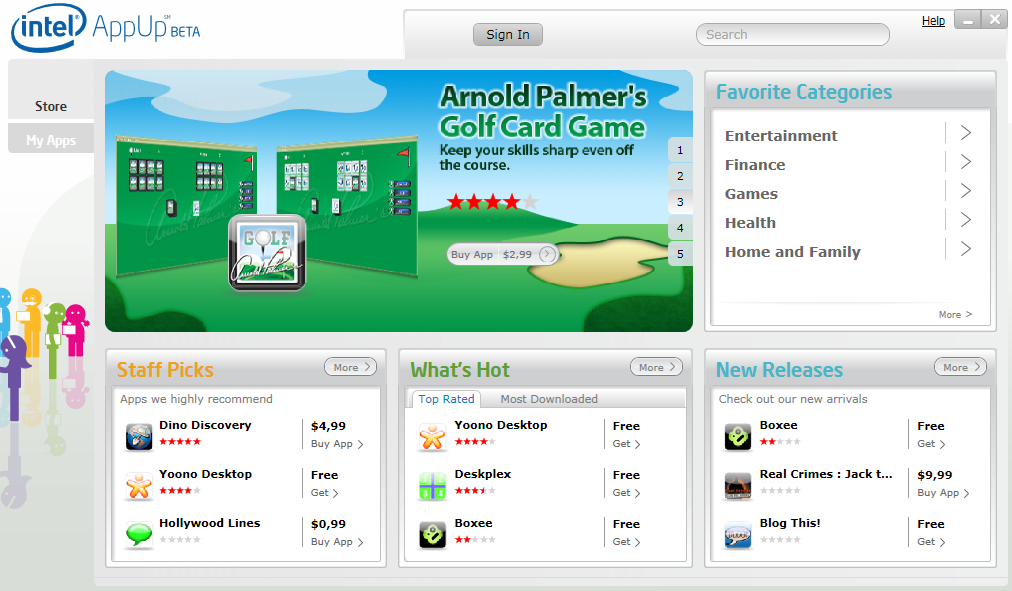Open the Health category
The image size is (1012, 591).
click(x=750, y=223)
